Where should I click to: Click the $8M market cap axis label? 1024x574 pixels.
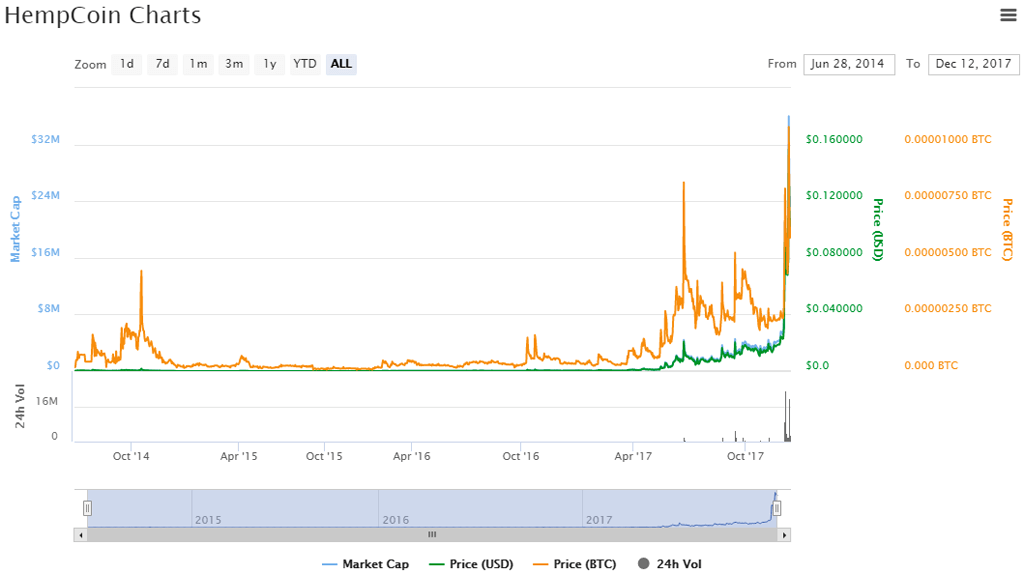[x=48, y=308]
